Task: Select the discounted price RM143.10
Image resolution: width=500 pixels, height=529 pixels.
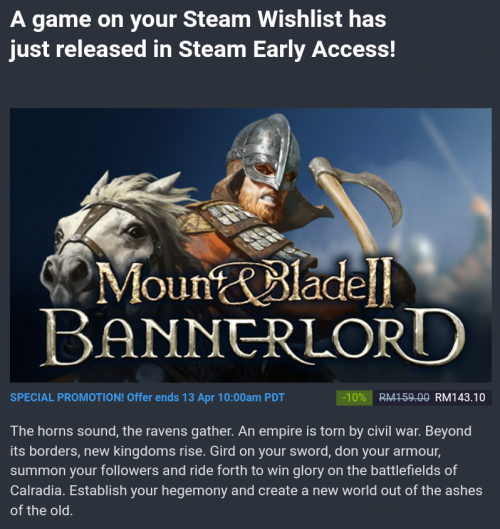Action: 460,398
